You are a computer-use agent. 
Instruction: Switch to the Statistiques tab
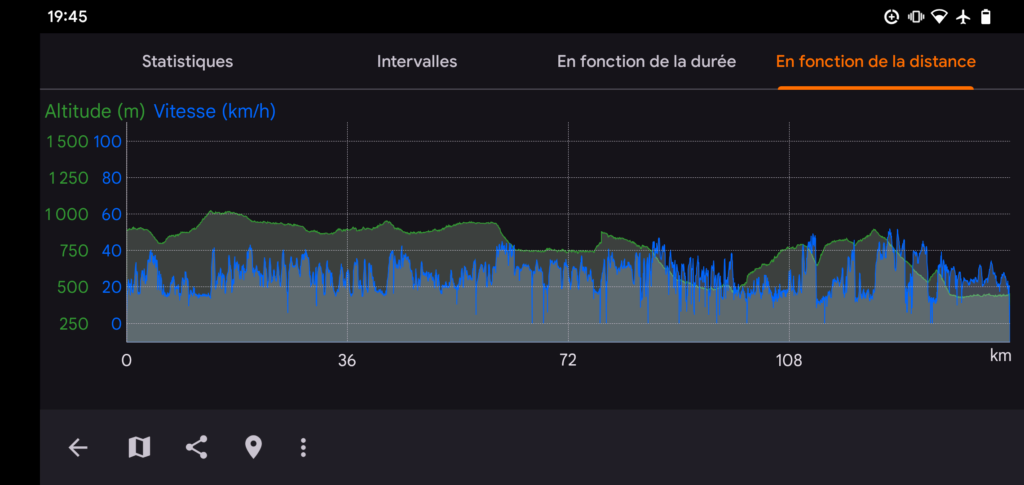coord(187,61)
